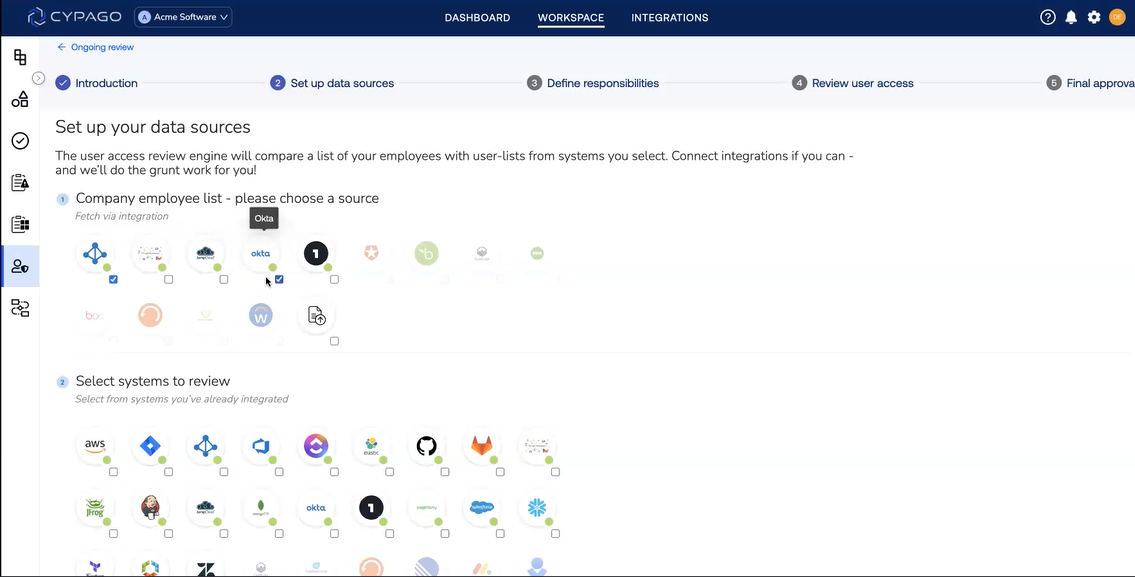Image resolution: width=1135 pixels, height=577 pixels.
Task: Switch to the Dashboard tab
Action: 477,18
